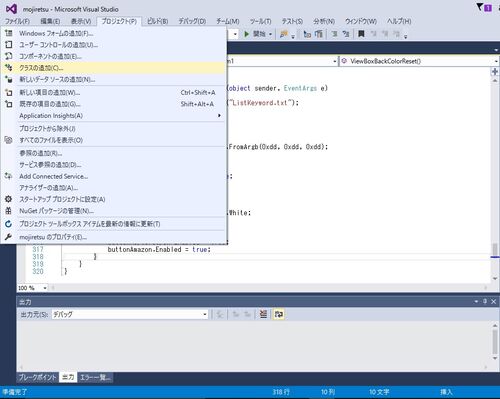Click the bookmark toggle toolbar icon
Viewport: 500px width, 399px height.
(361, 34)
